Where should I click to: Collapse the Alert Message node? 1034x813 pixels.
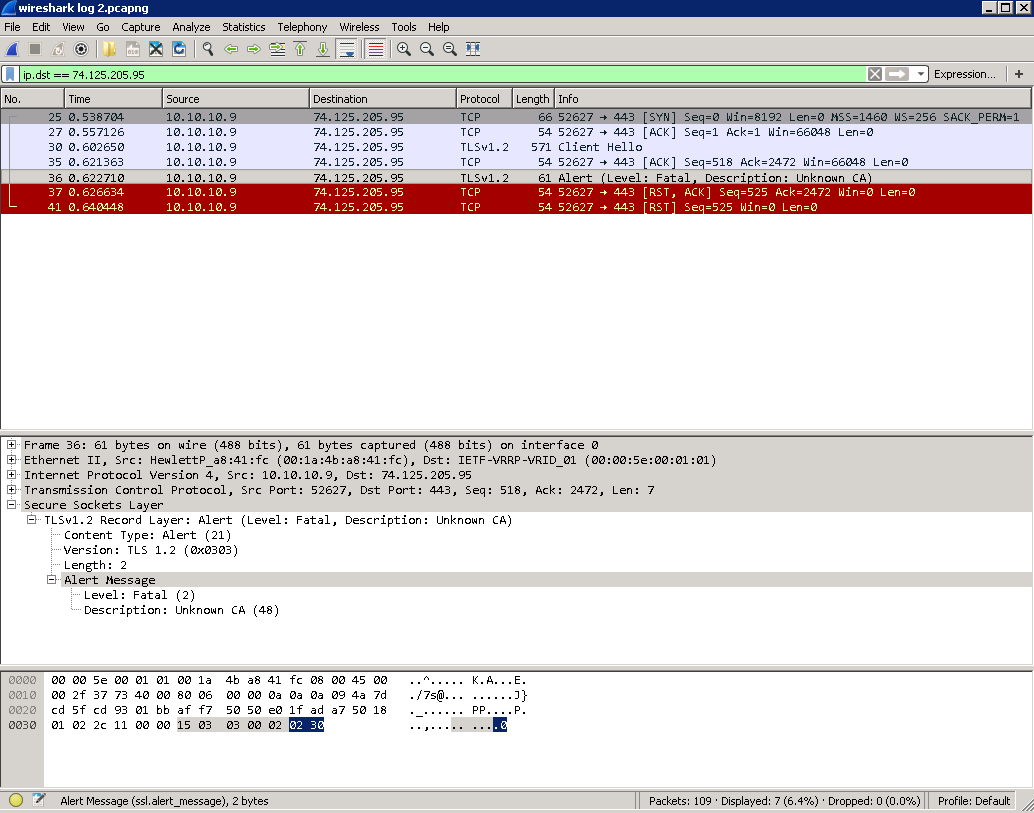pyautogui.click(x=51, y=580)
